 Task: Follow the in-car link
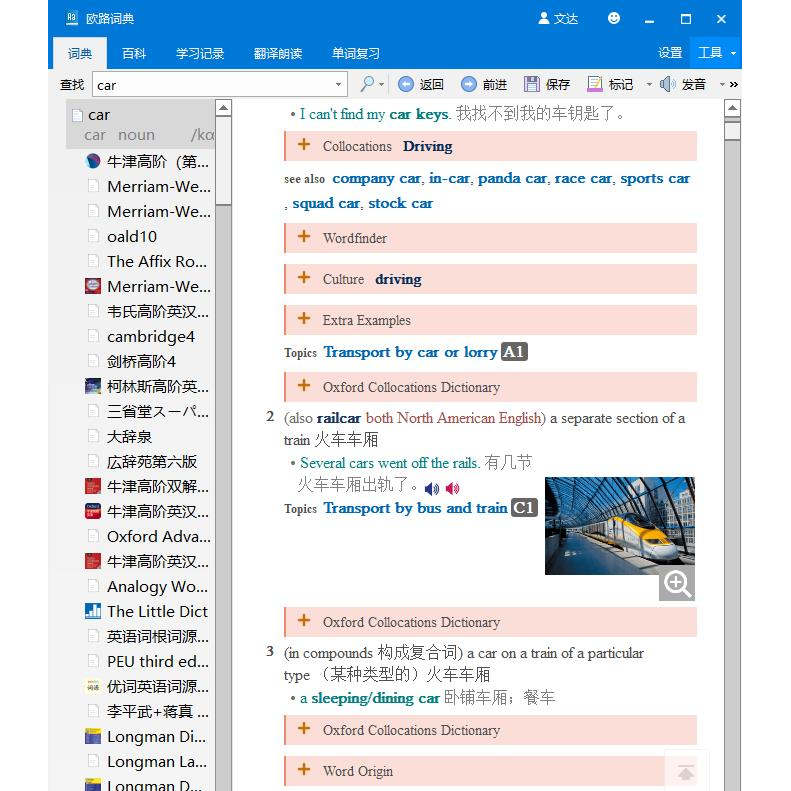(449, 179)
